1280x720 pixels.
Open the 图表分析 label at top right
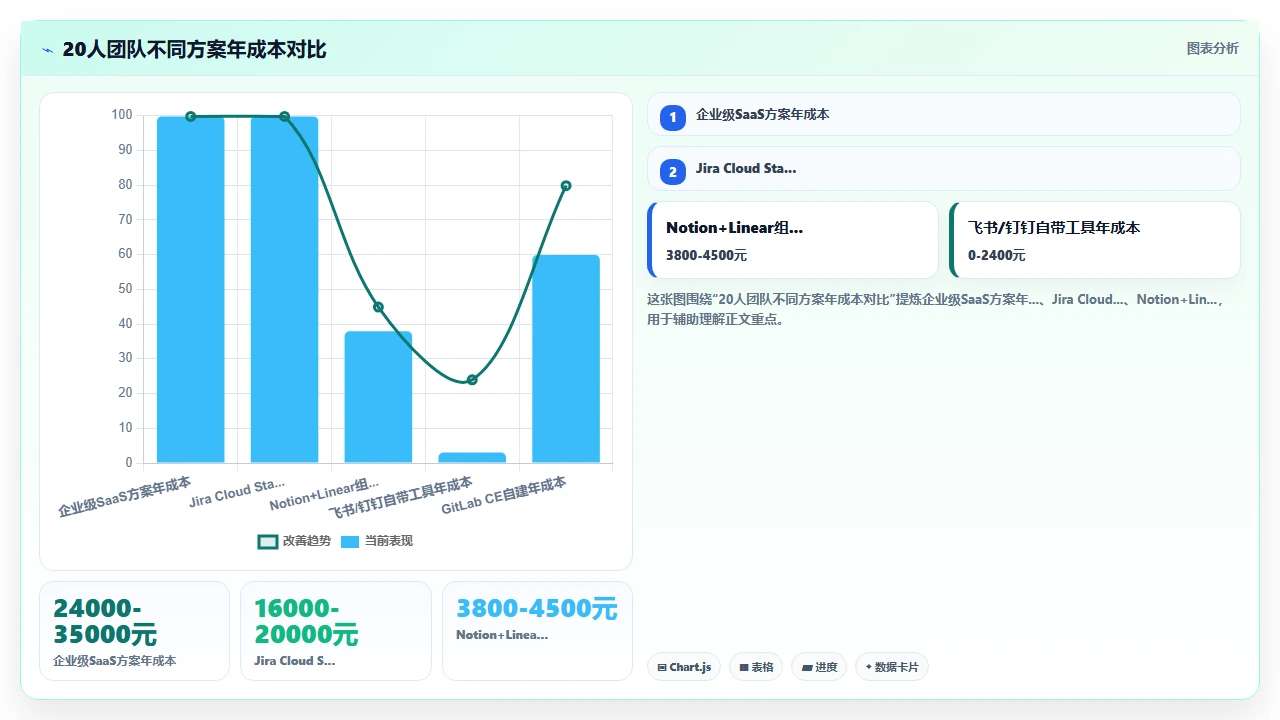click(x=1212, y=49)
